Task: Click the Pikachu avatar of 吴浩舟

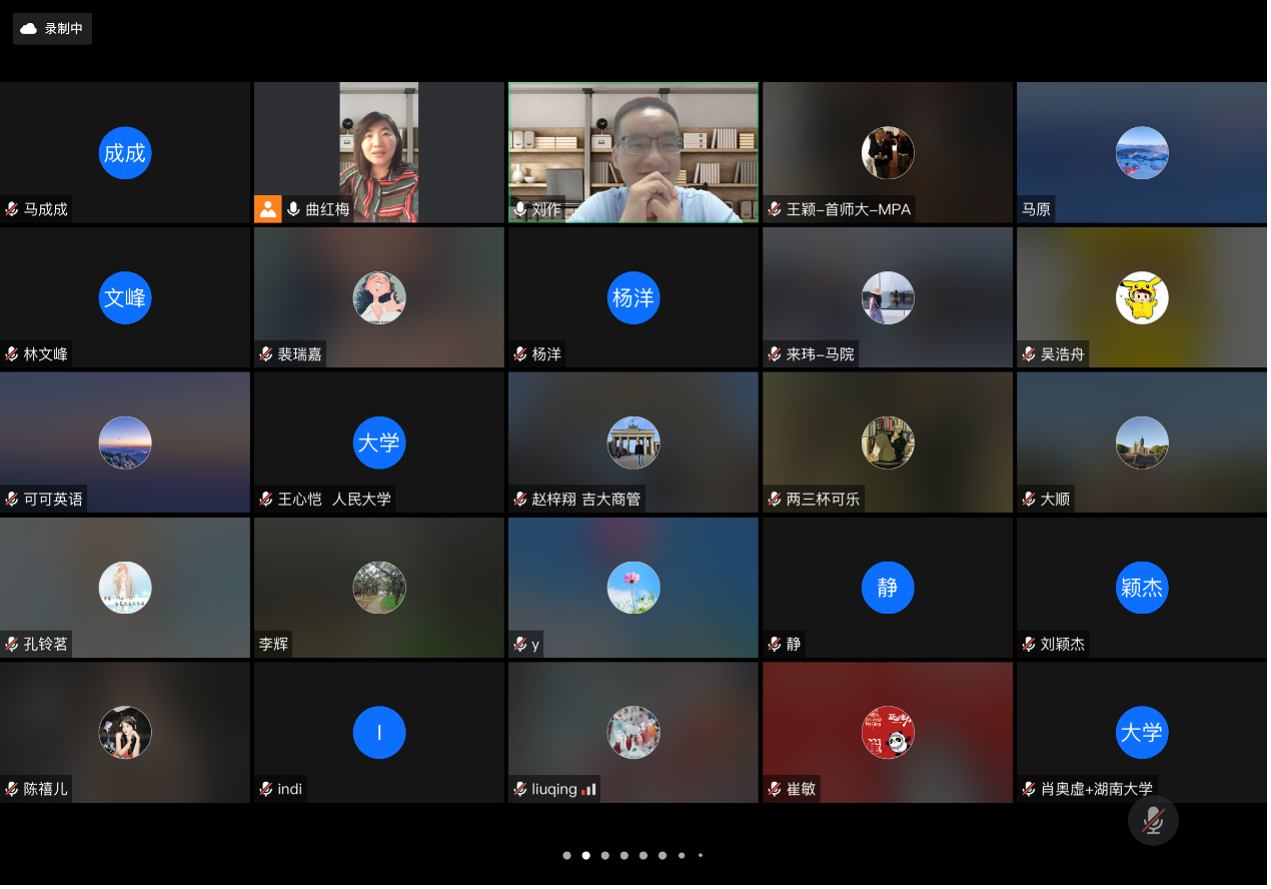Action: click(1142, 298)
